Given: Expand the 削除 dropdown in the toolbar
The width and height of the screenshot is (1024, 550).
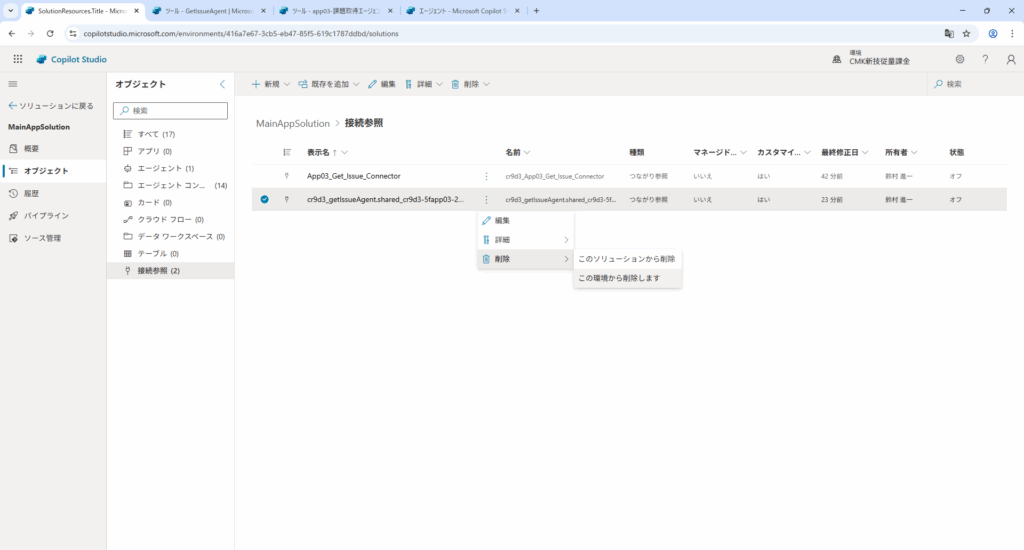Looking at the screenshot, I should coord(470,84).
